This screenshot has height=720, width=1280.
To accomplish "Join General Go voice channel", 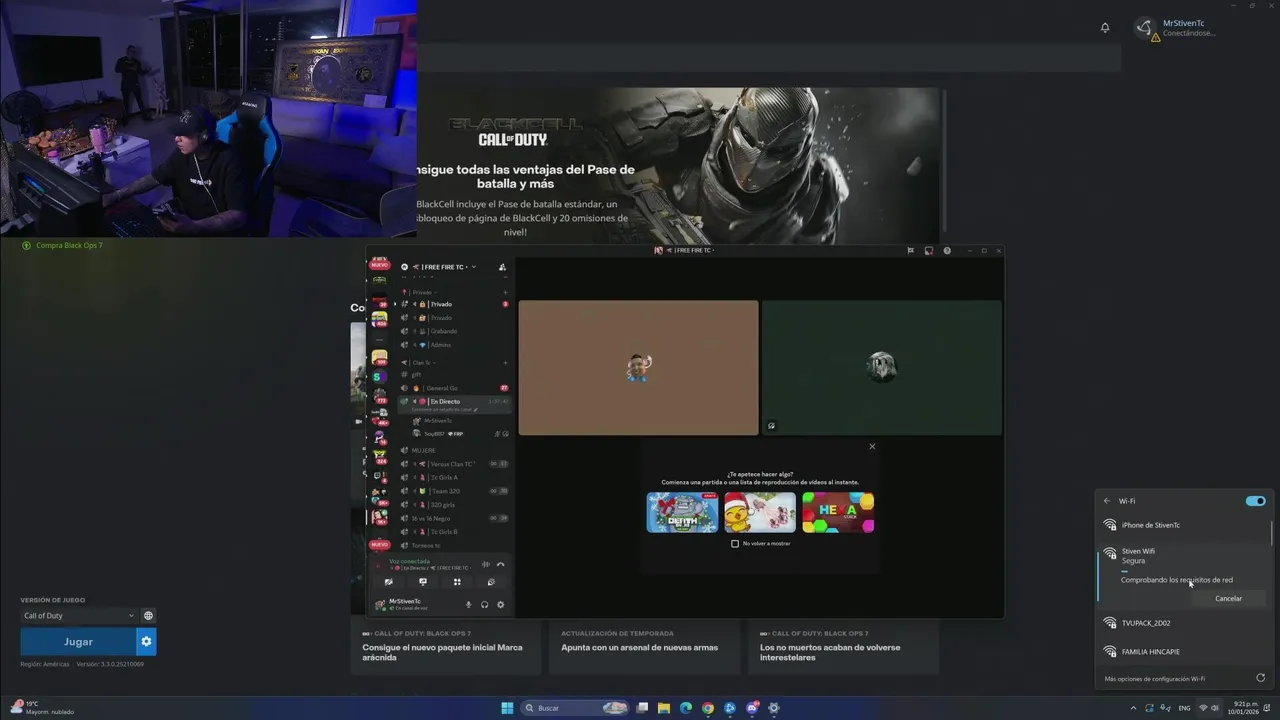I will 454,388.
